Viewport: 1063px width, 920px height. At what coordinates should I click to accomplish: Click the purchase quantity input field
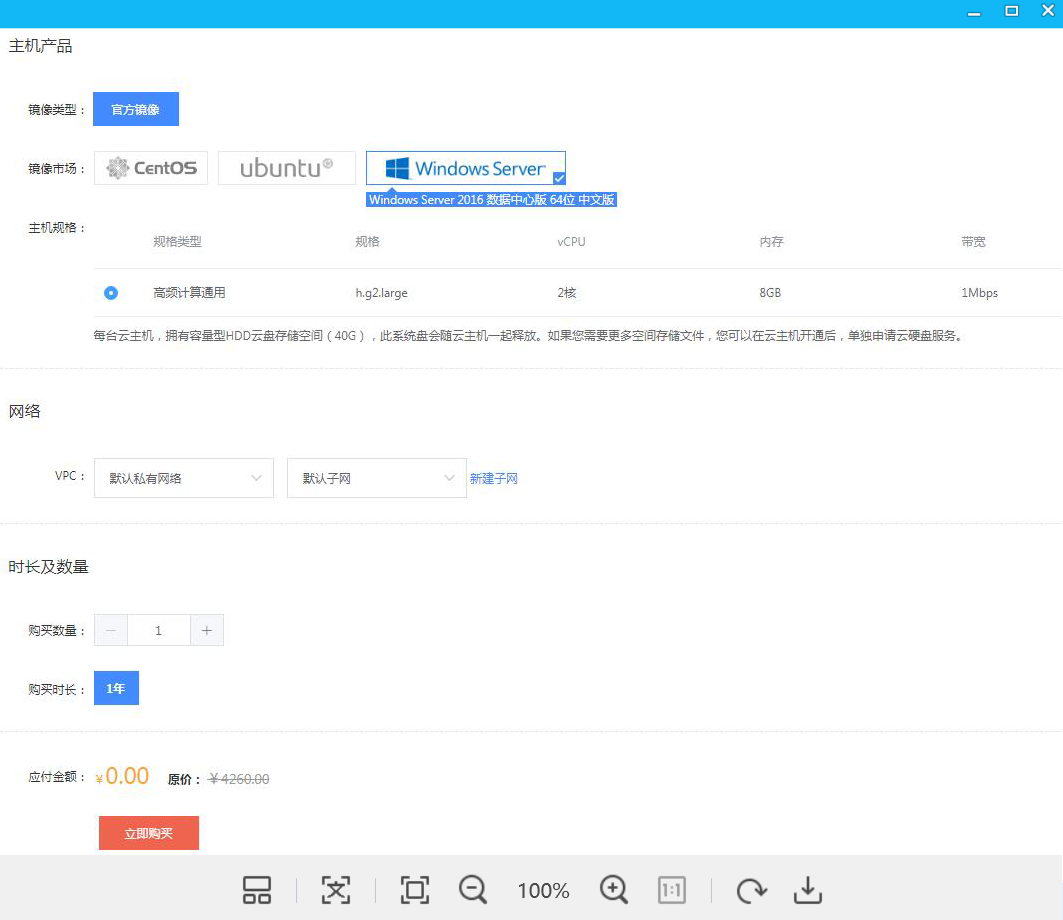click(159, 631)
